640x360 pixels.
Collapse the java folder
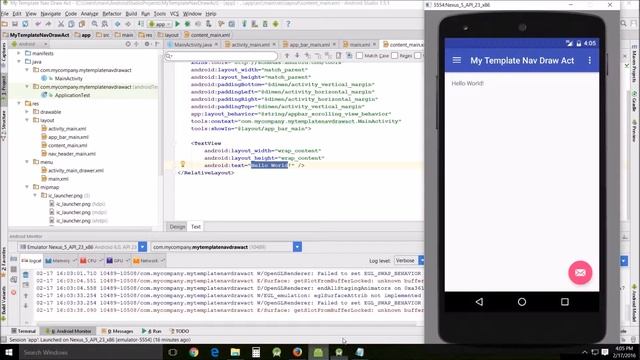click(x=19, y=62)
